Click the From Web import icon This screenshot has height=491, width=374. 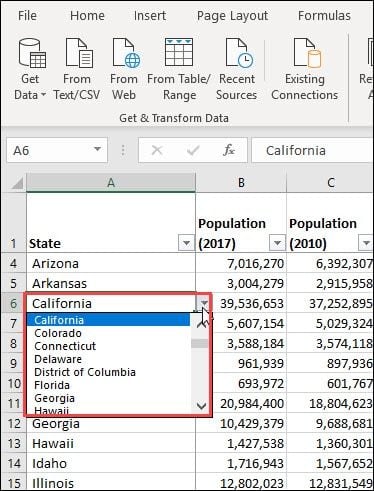click(x=126, y=53)
